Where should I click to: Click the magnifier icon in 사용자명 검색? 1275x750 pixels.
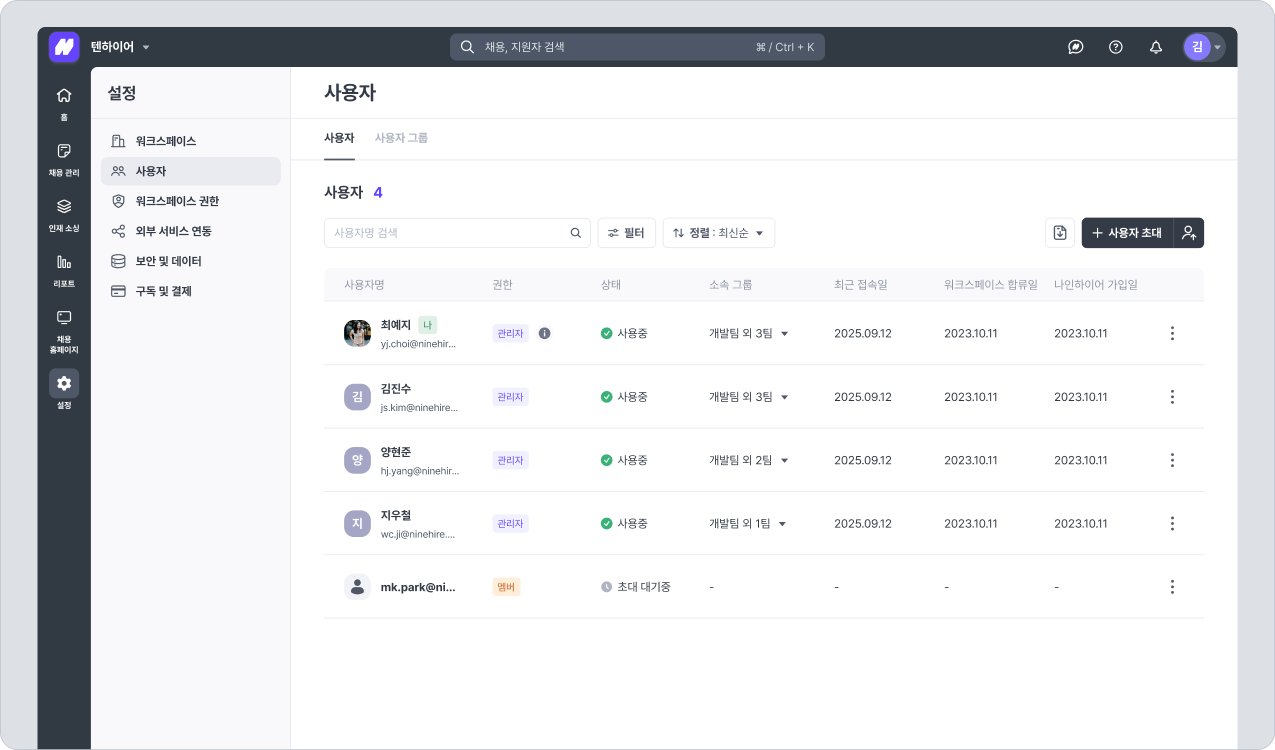[x=576, y=233]
